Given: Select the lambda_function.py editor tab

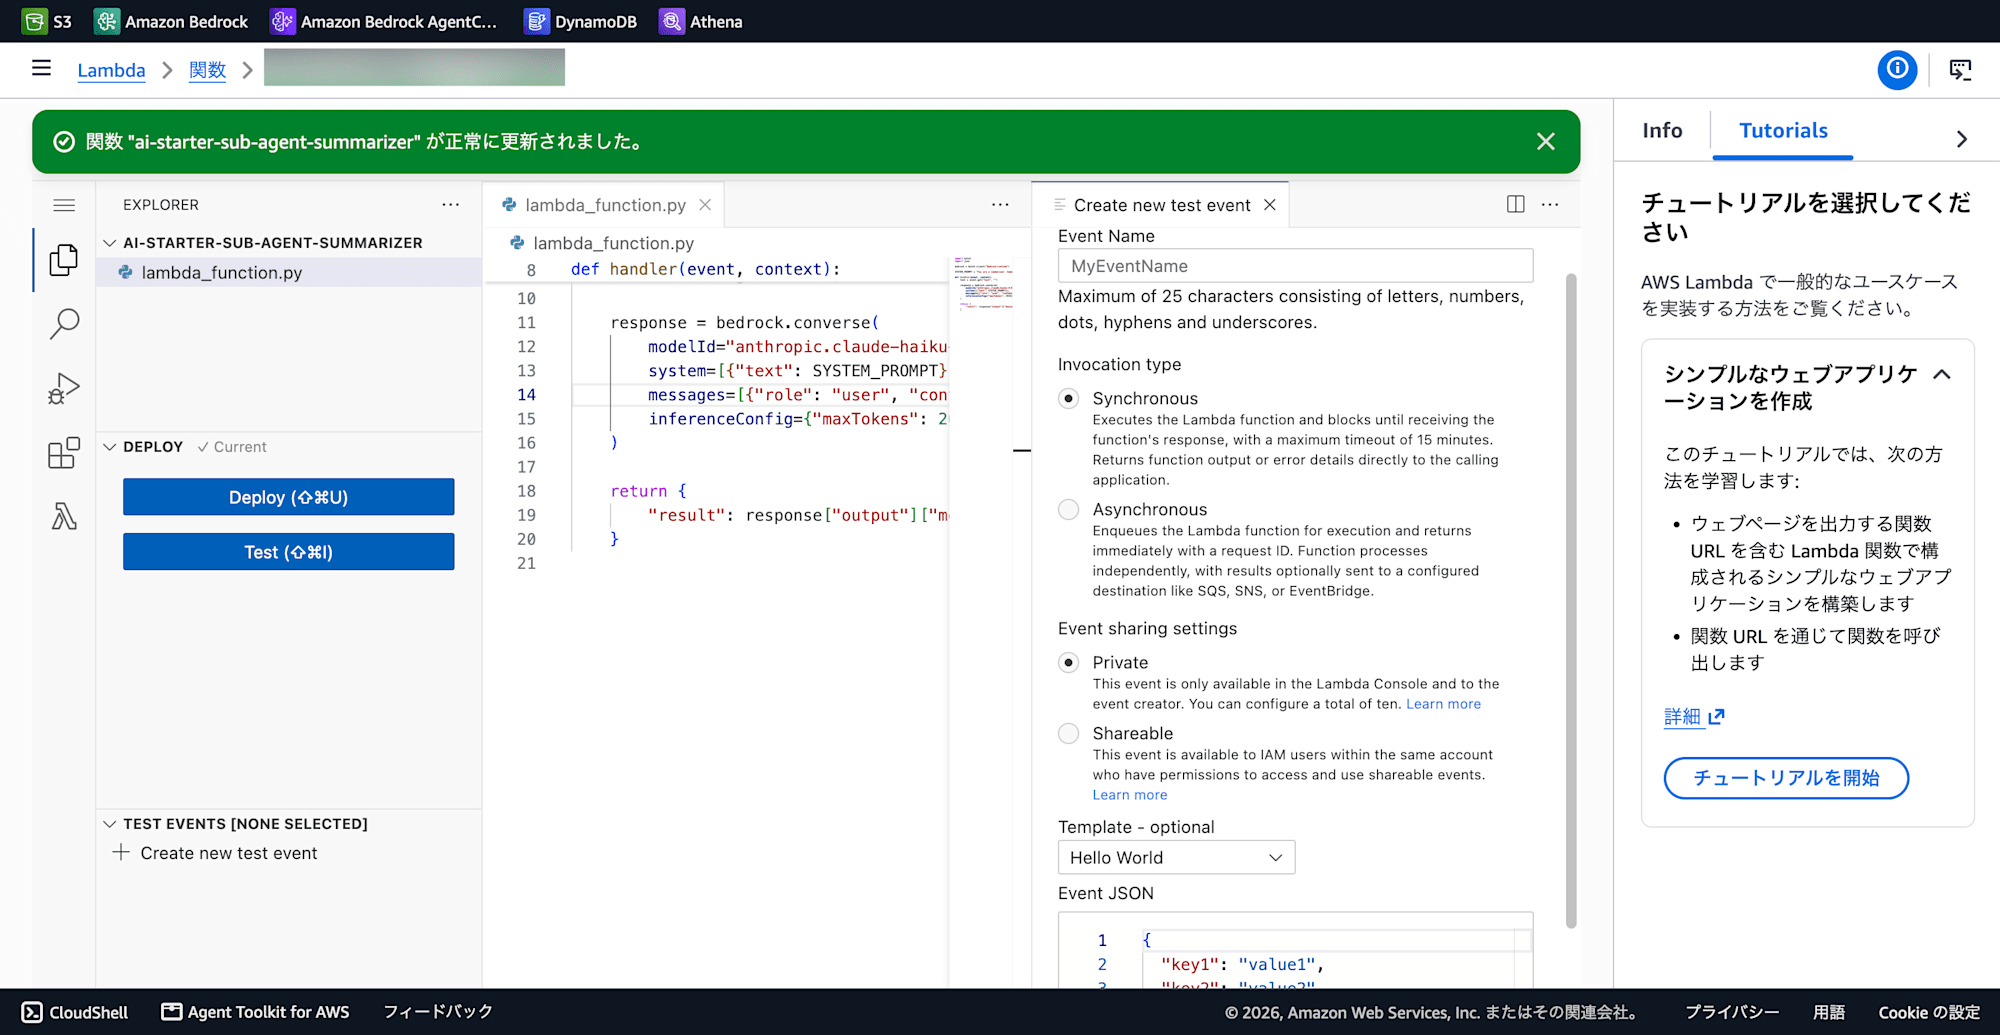Looking at the screenshot, I should point(605,205).
